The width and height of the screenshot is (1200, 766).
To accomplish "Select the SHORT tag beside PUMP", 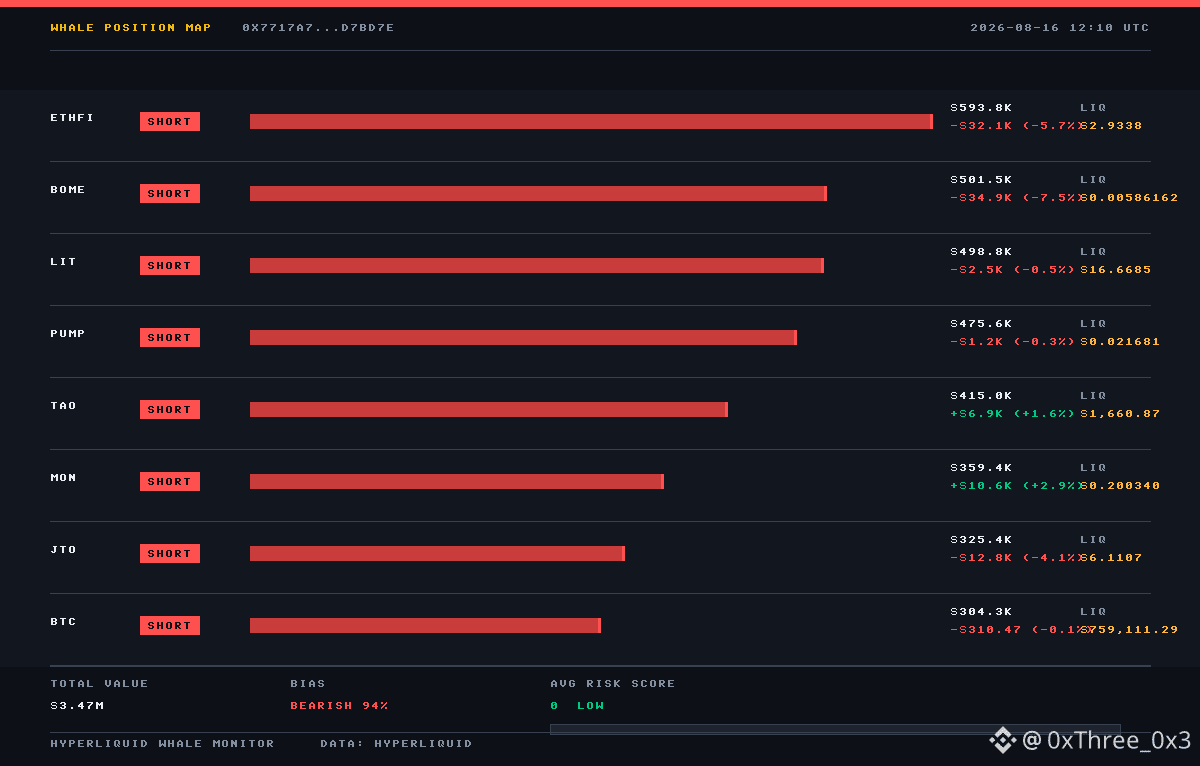I will [x=170, y=337].
